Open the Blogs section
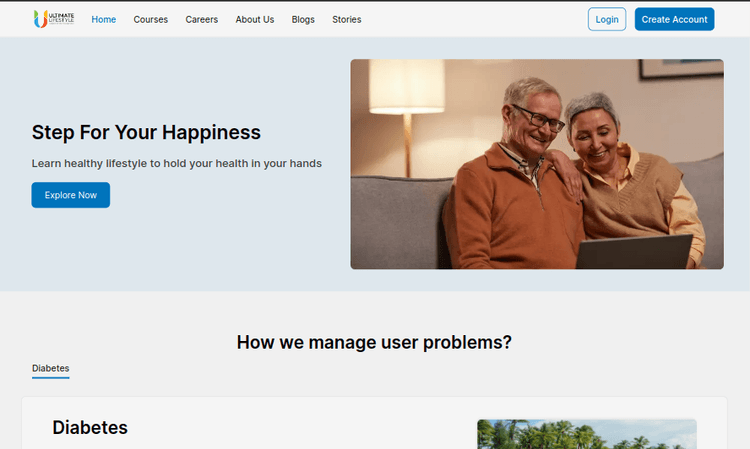Screen dimensions: 750x449 coord(303,20)
